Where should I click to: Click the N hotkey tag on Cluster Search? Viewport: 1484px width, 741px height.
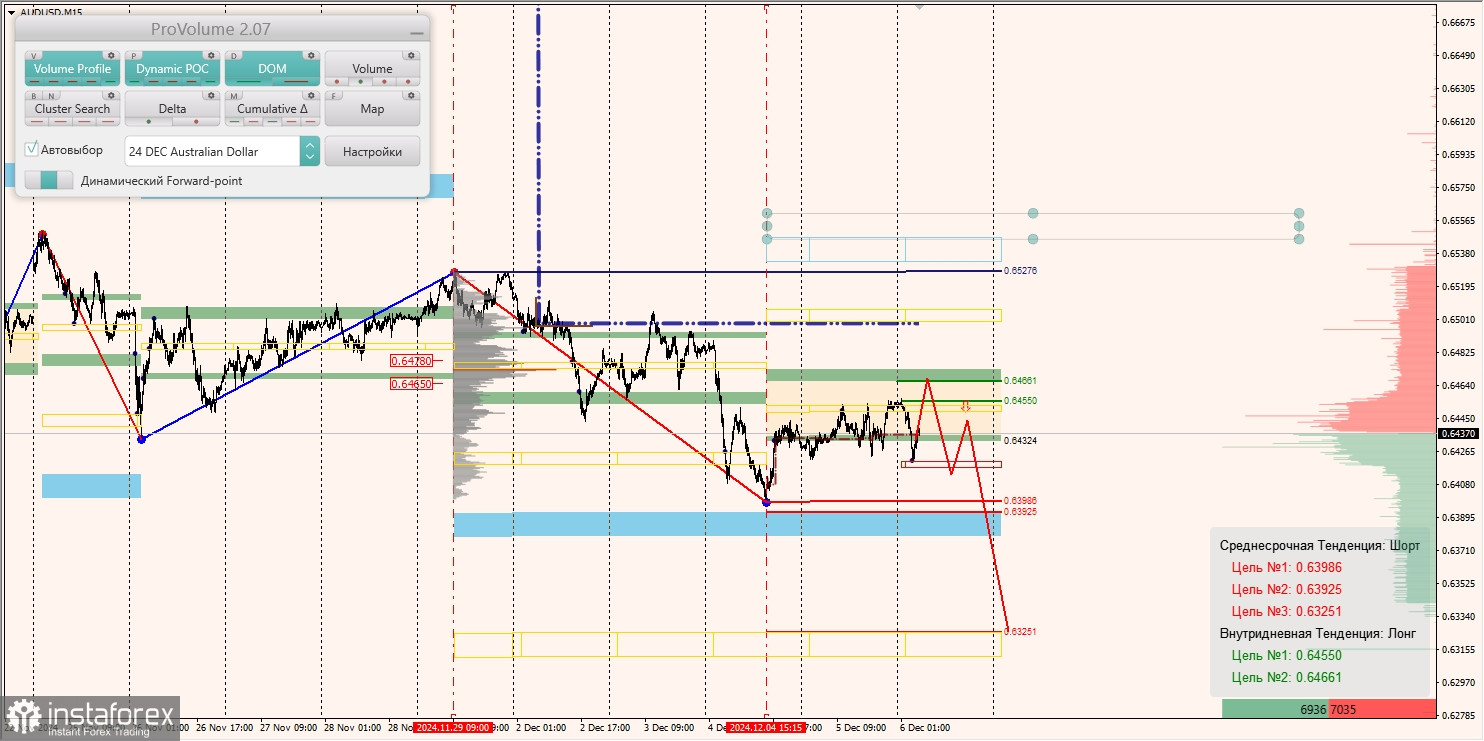(x=51, y=96)
